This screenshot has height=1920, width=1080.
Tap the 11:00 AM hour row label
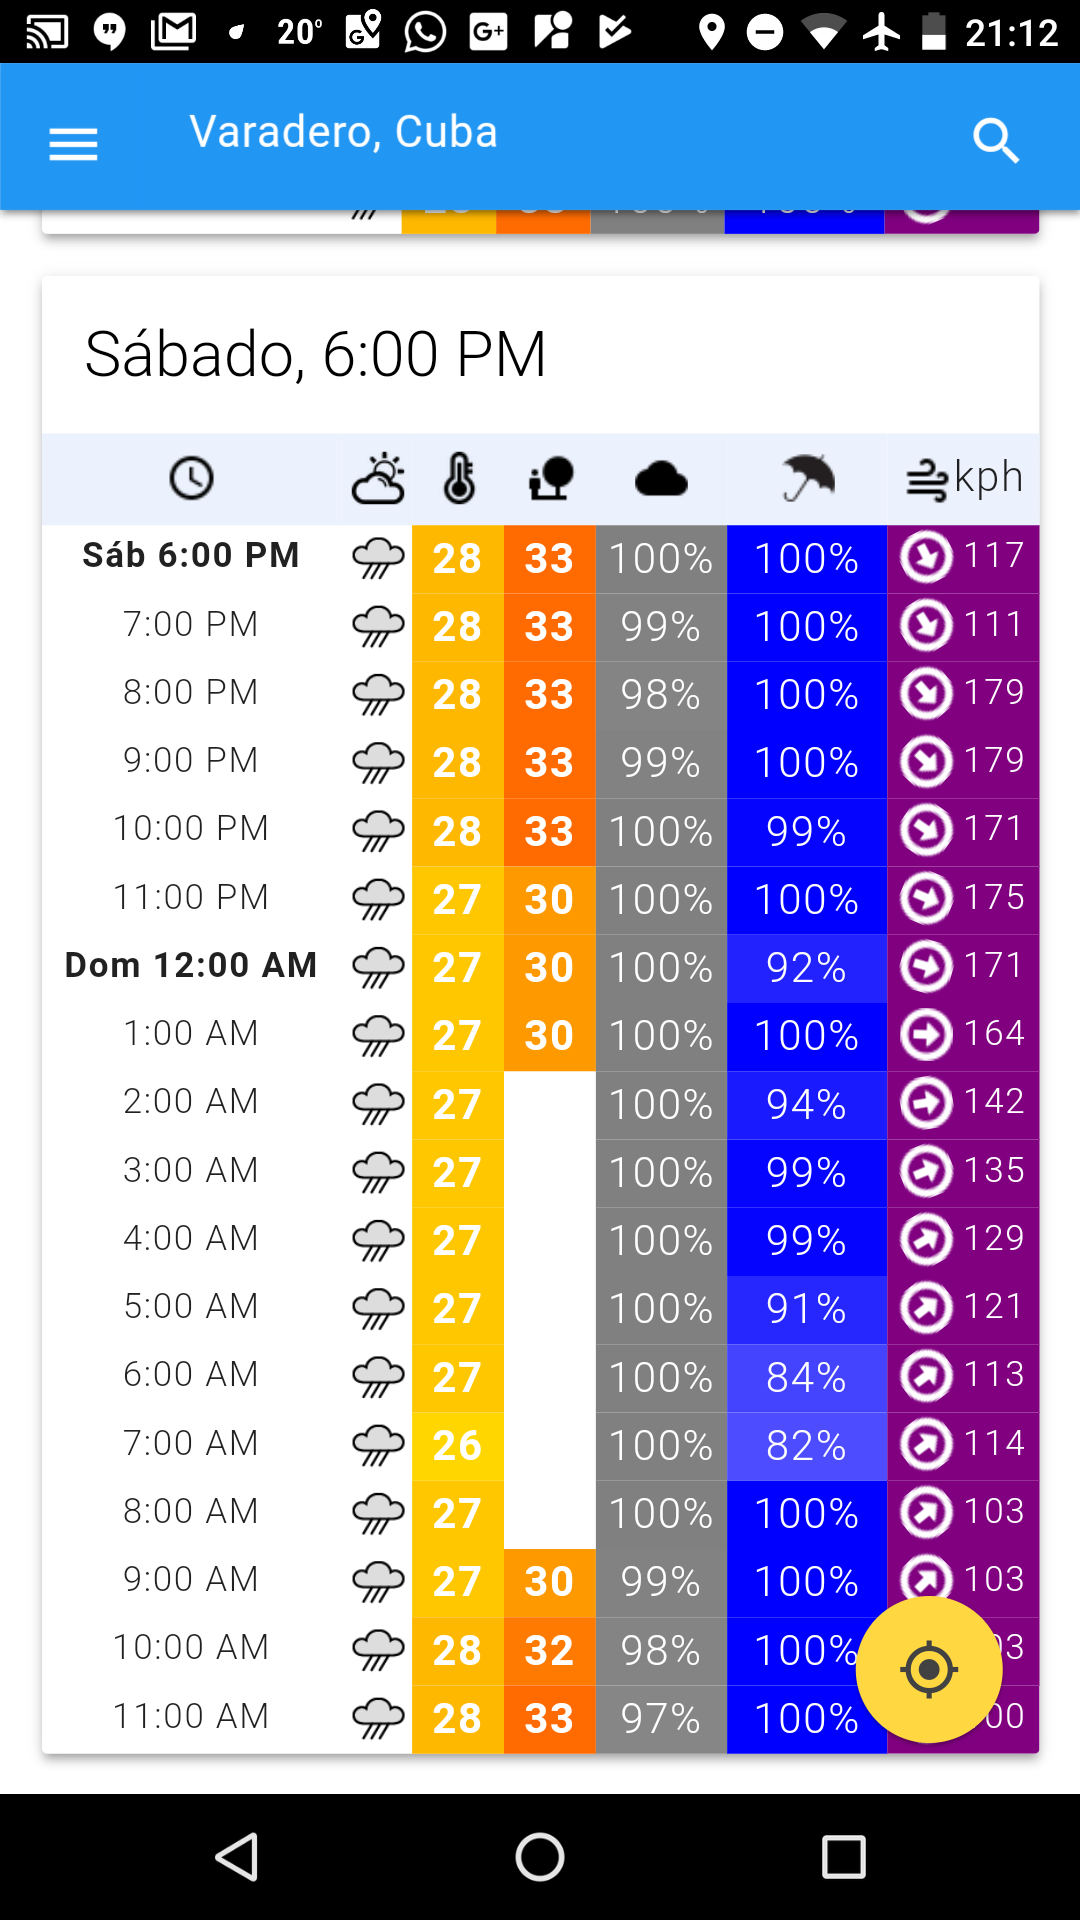click(x=191, y=1717)
